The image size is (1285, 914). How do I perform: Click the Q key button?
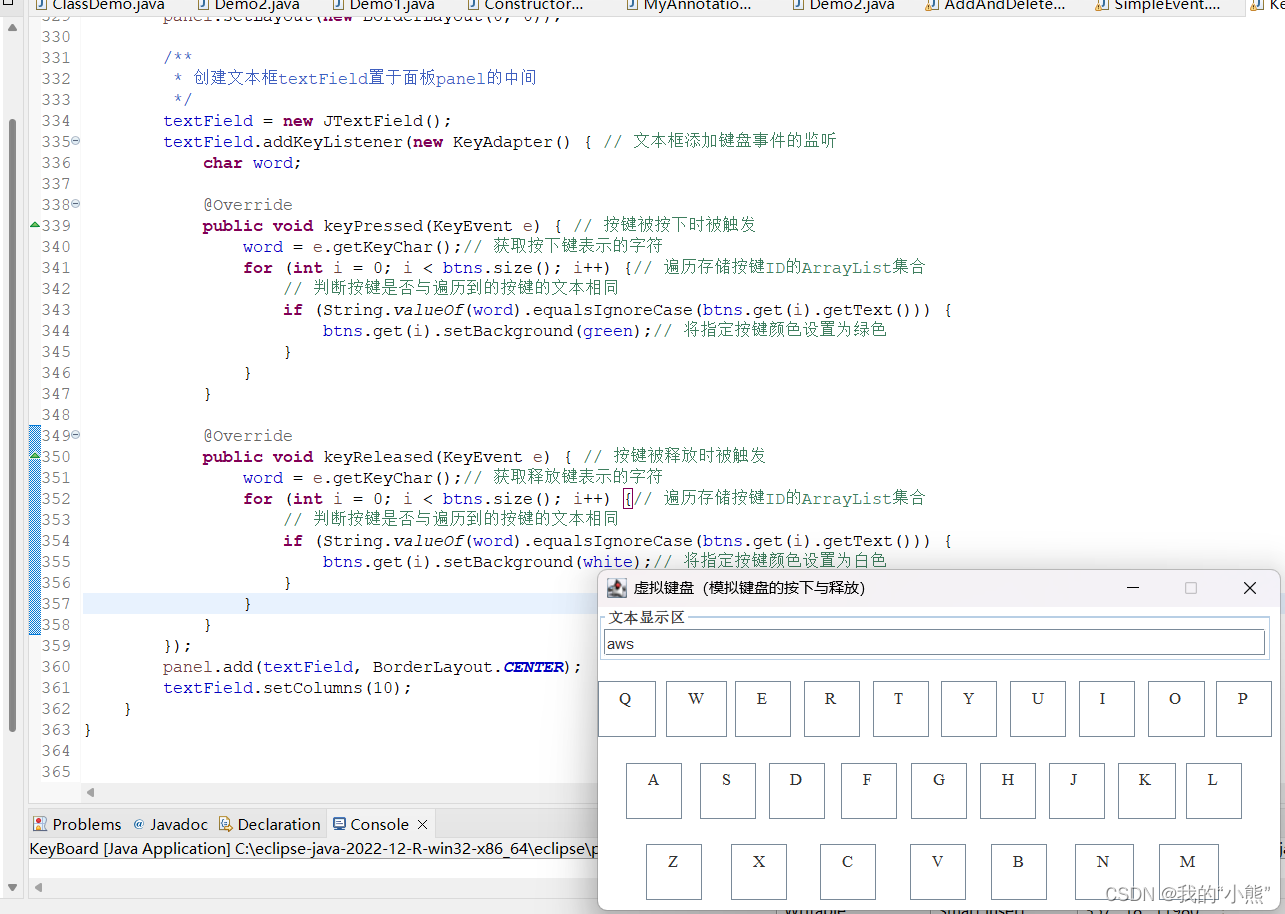click(x=626, y=709)
